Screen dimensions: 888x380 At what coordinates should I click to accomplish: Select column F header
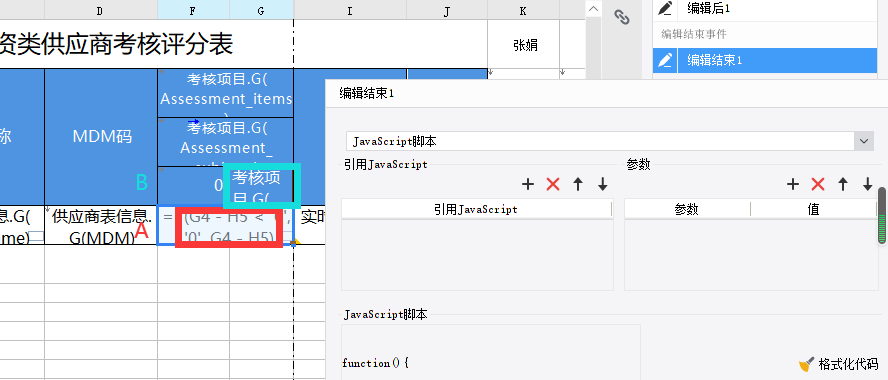pyautogui.click(x=193, y=10)
